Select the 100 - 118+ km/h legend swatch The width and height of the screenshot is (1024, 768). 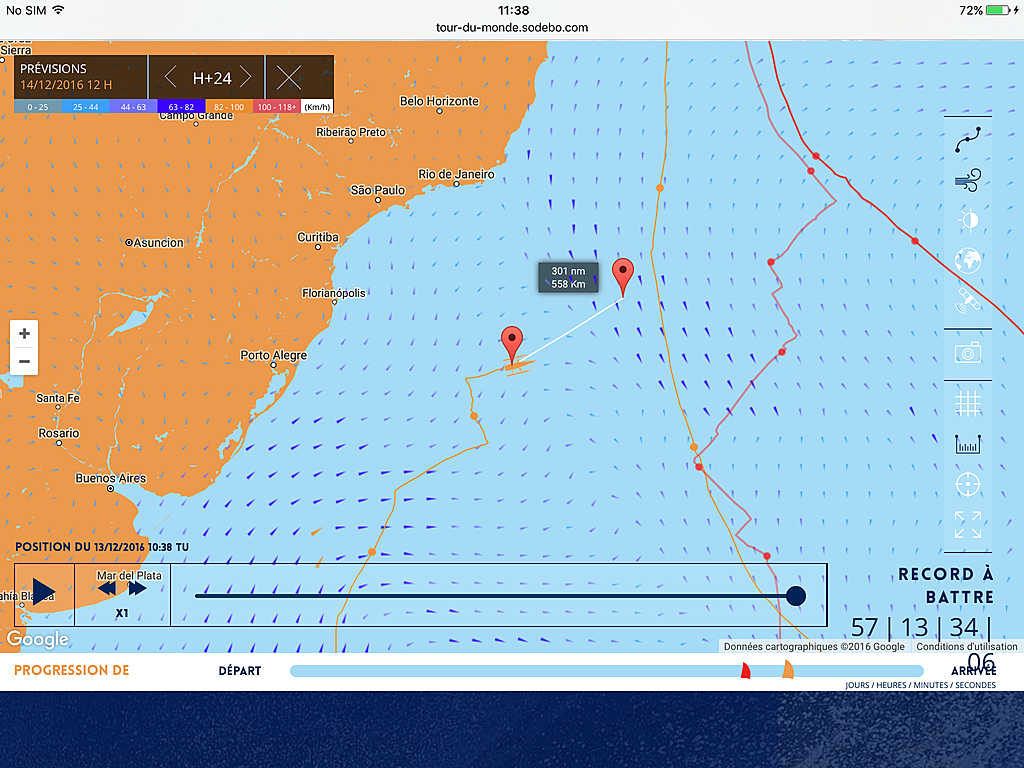tap(277, 107)
